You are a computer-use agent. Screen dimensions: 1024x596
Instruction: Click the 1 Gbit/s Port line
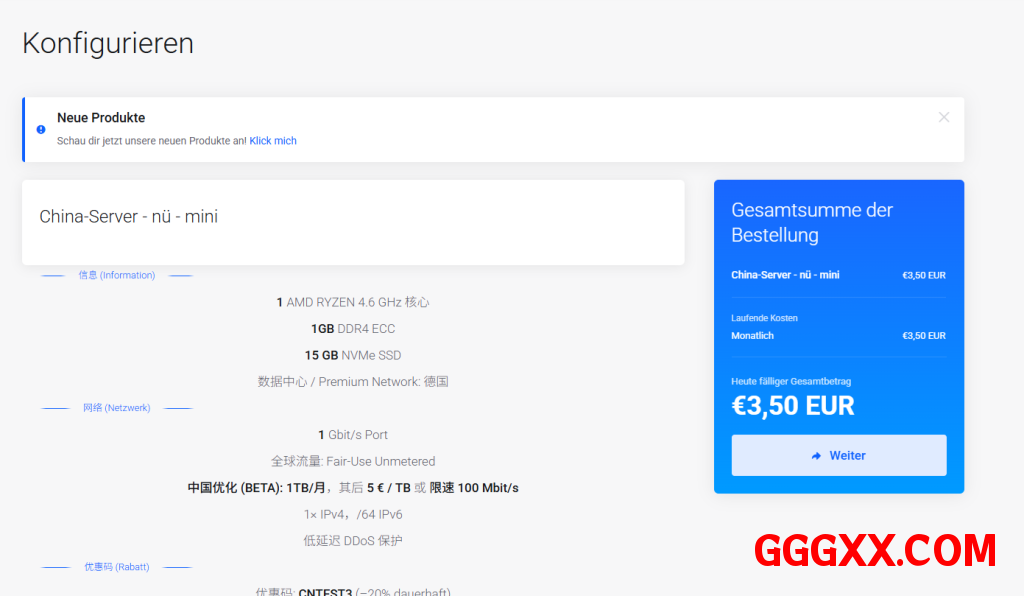tap(353, 435)
